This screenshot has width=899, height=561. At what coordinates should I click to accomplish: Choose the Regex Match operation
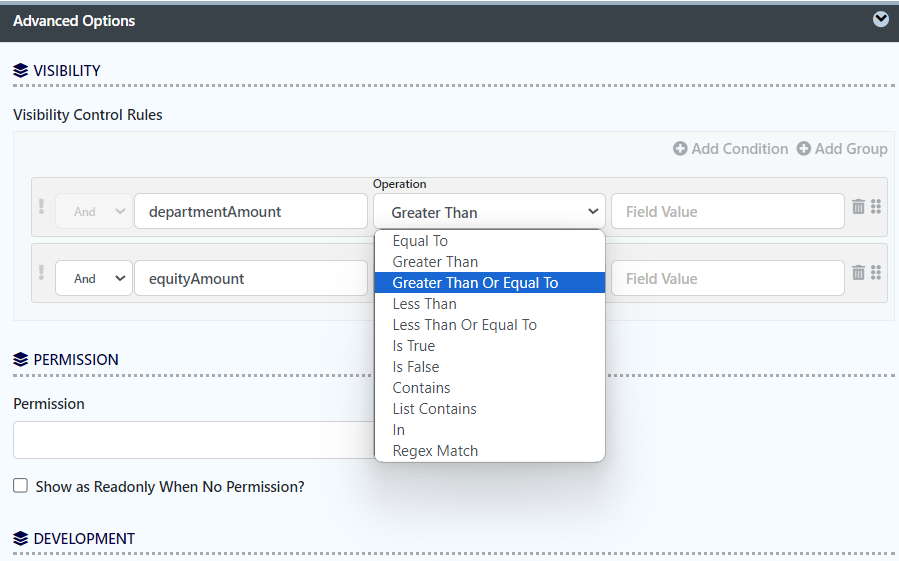435,451
